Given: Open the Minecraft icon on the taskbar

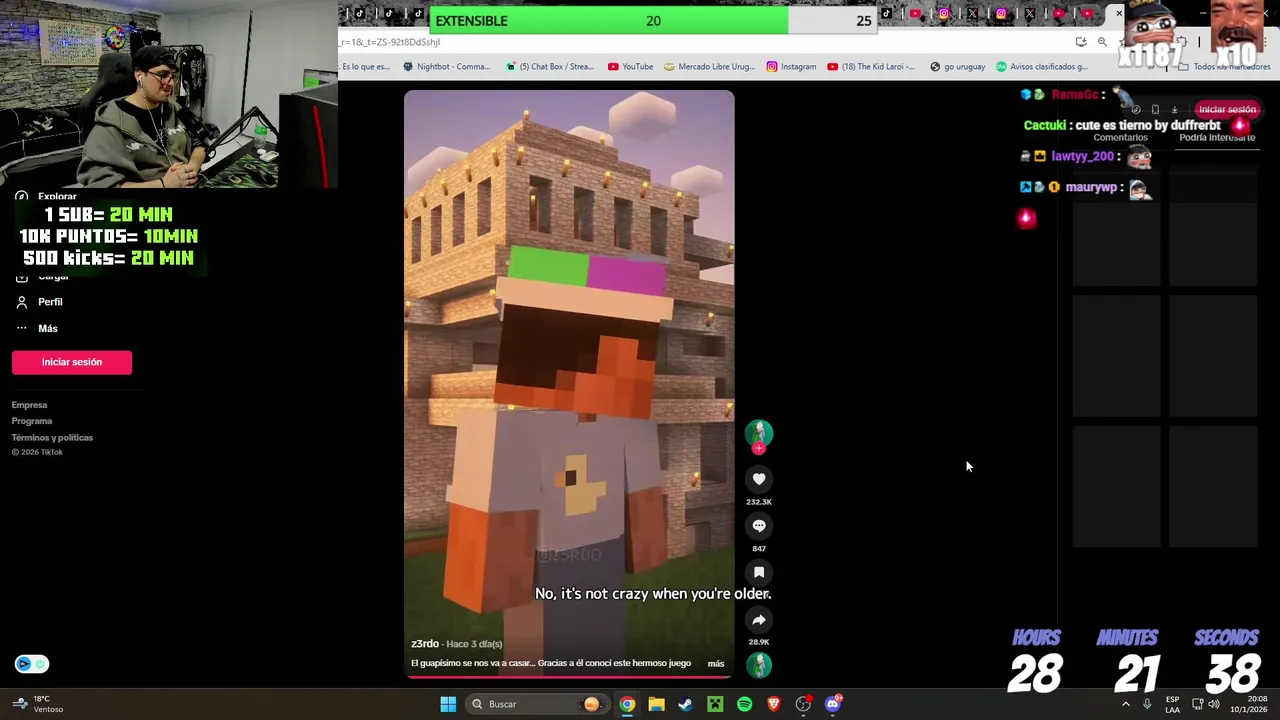Looking at the screenshot, I should pyautogui.click(x=715, y=704).
